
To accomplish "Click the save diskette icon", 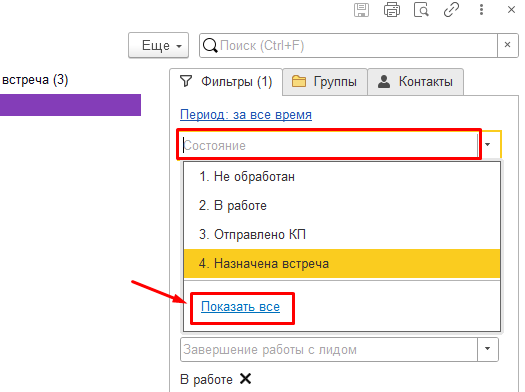I will click(x=362, y=10).
